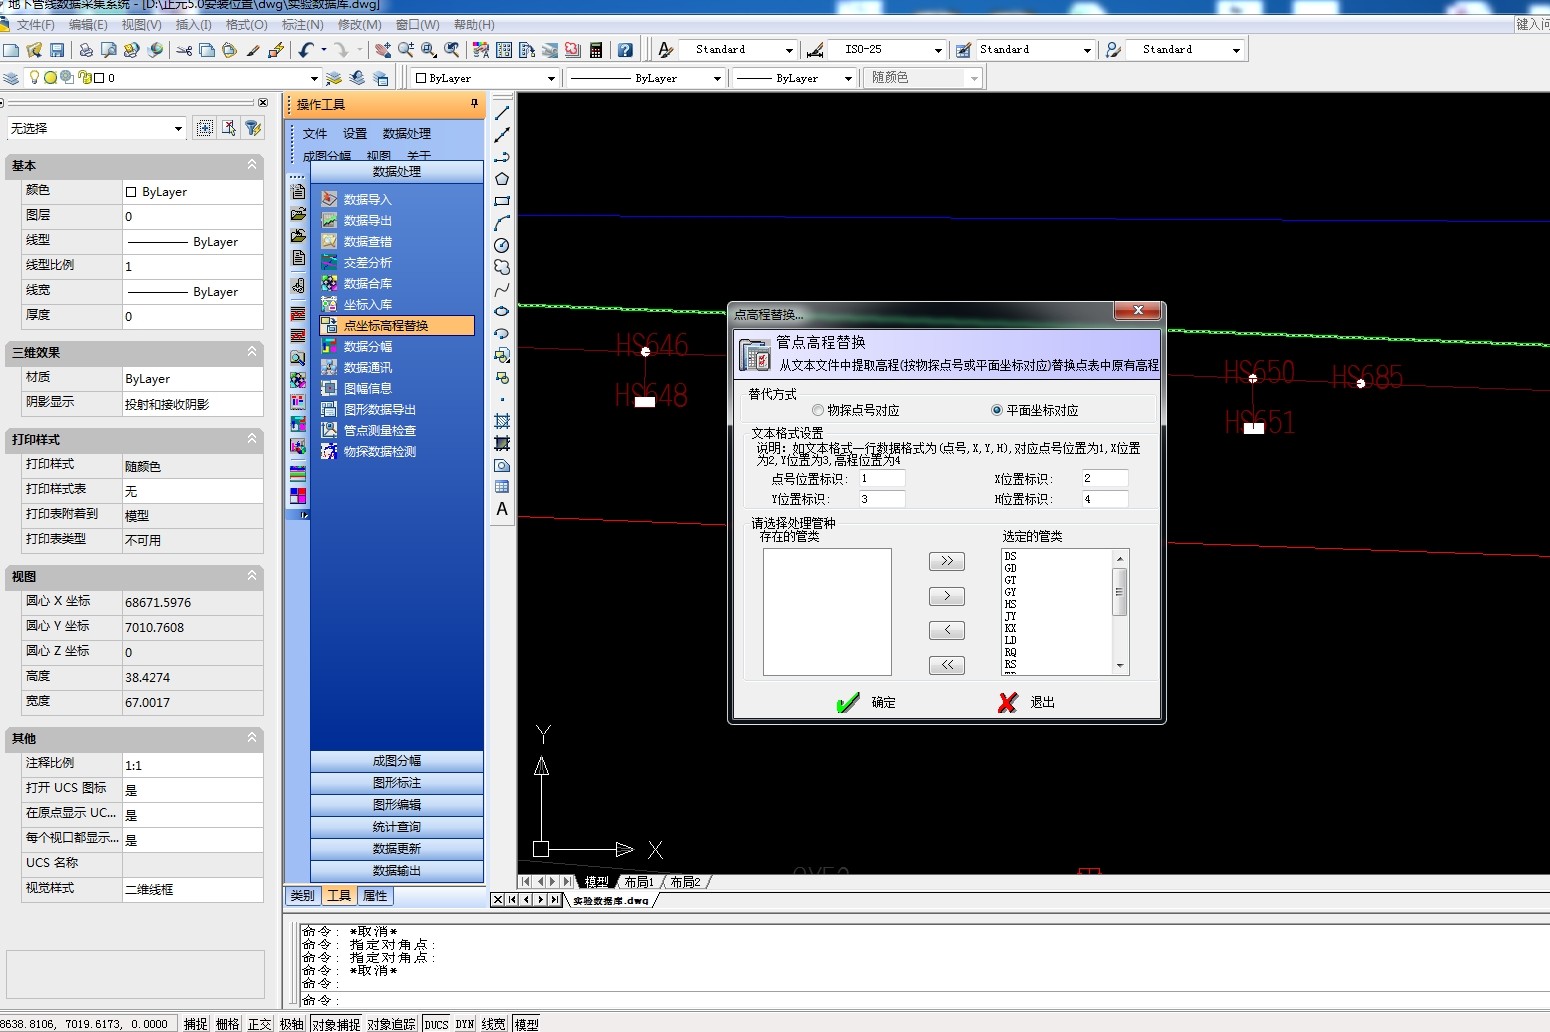1550x1032 pixels.
Task: Click the Save icon in top toolbar
Action: (57, 50)
